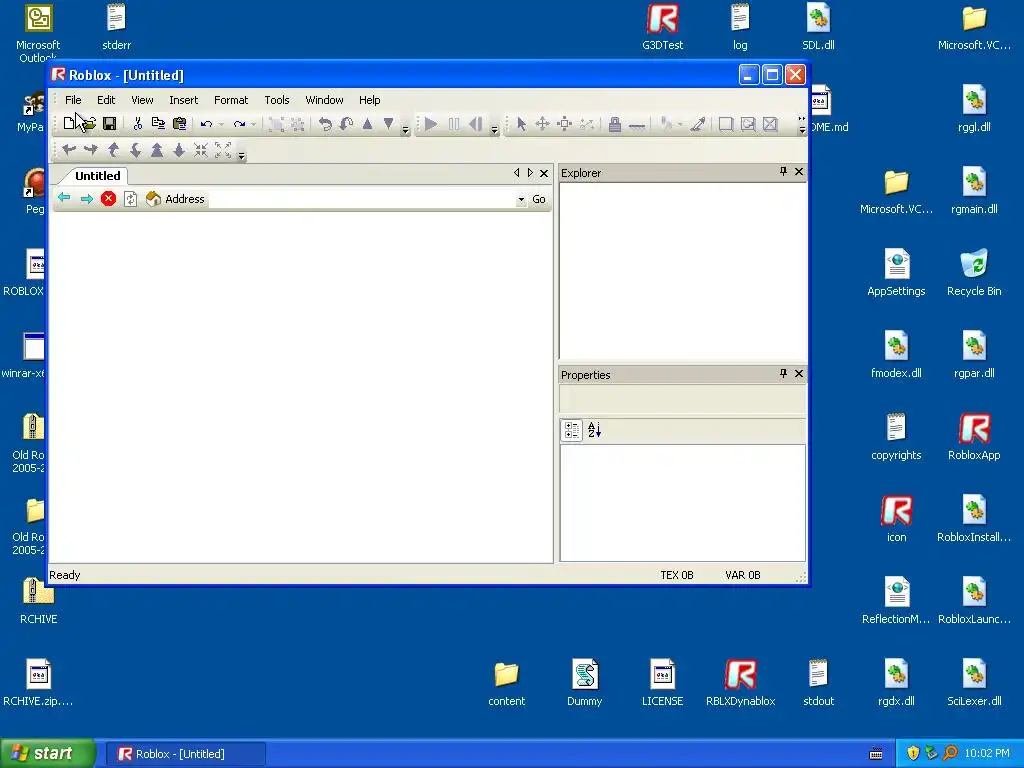Click the upward triangle icon in first toolbar row
The width and height of the screenshot is (1024, 768).
click(x=368, y=123)
